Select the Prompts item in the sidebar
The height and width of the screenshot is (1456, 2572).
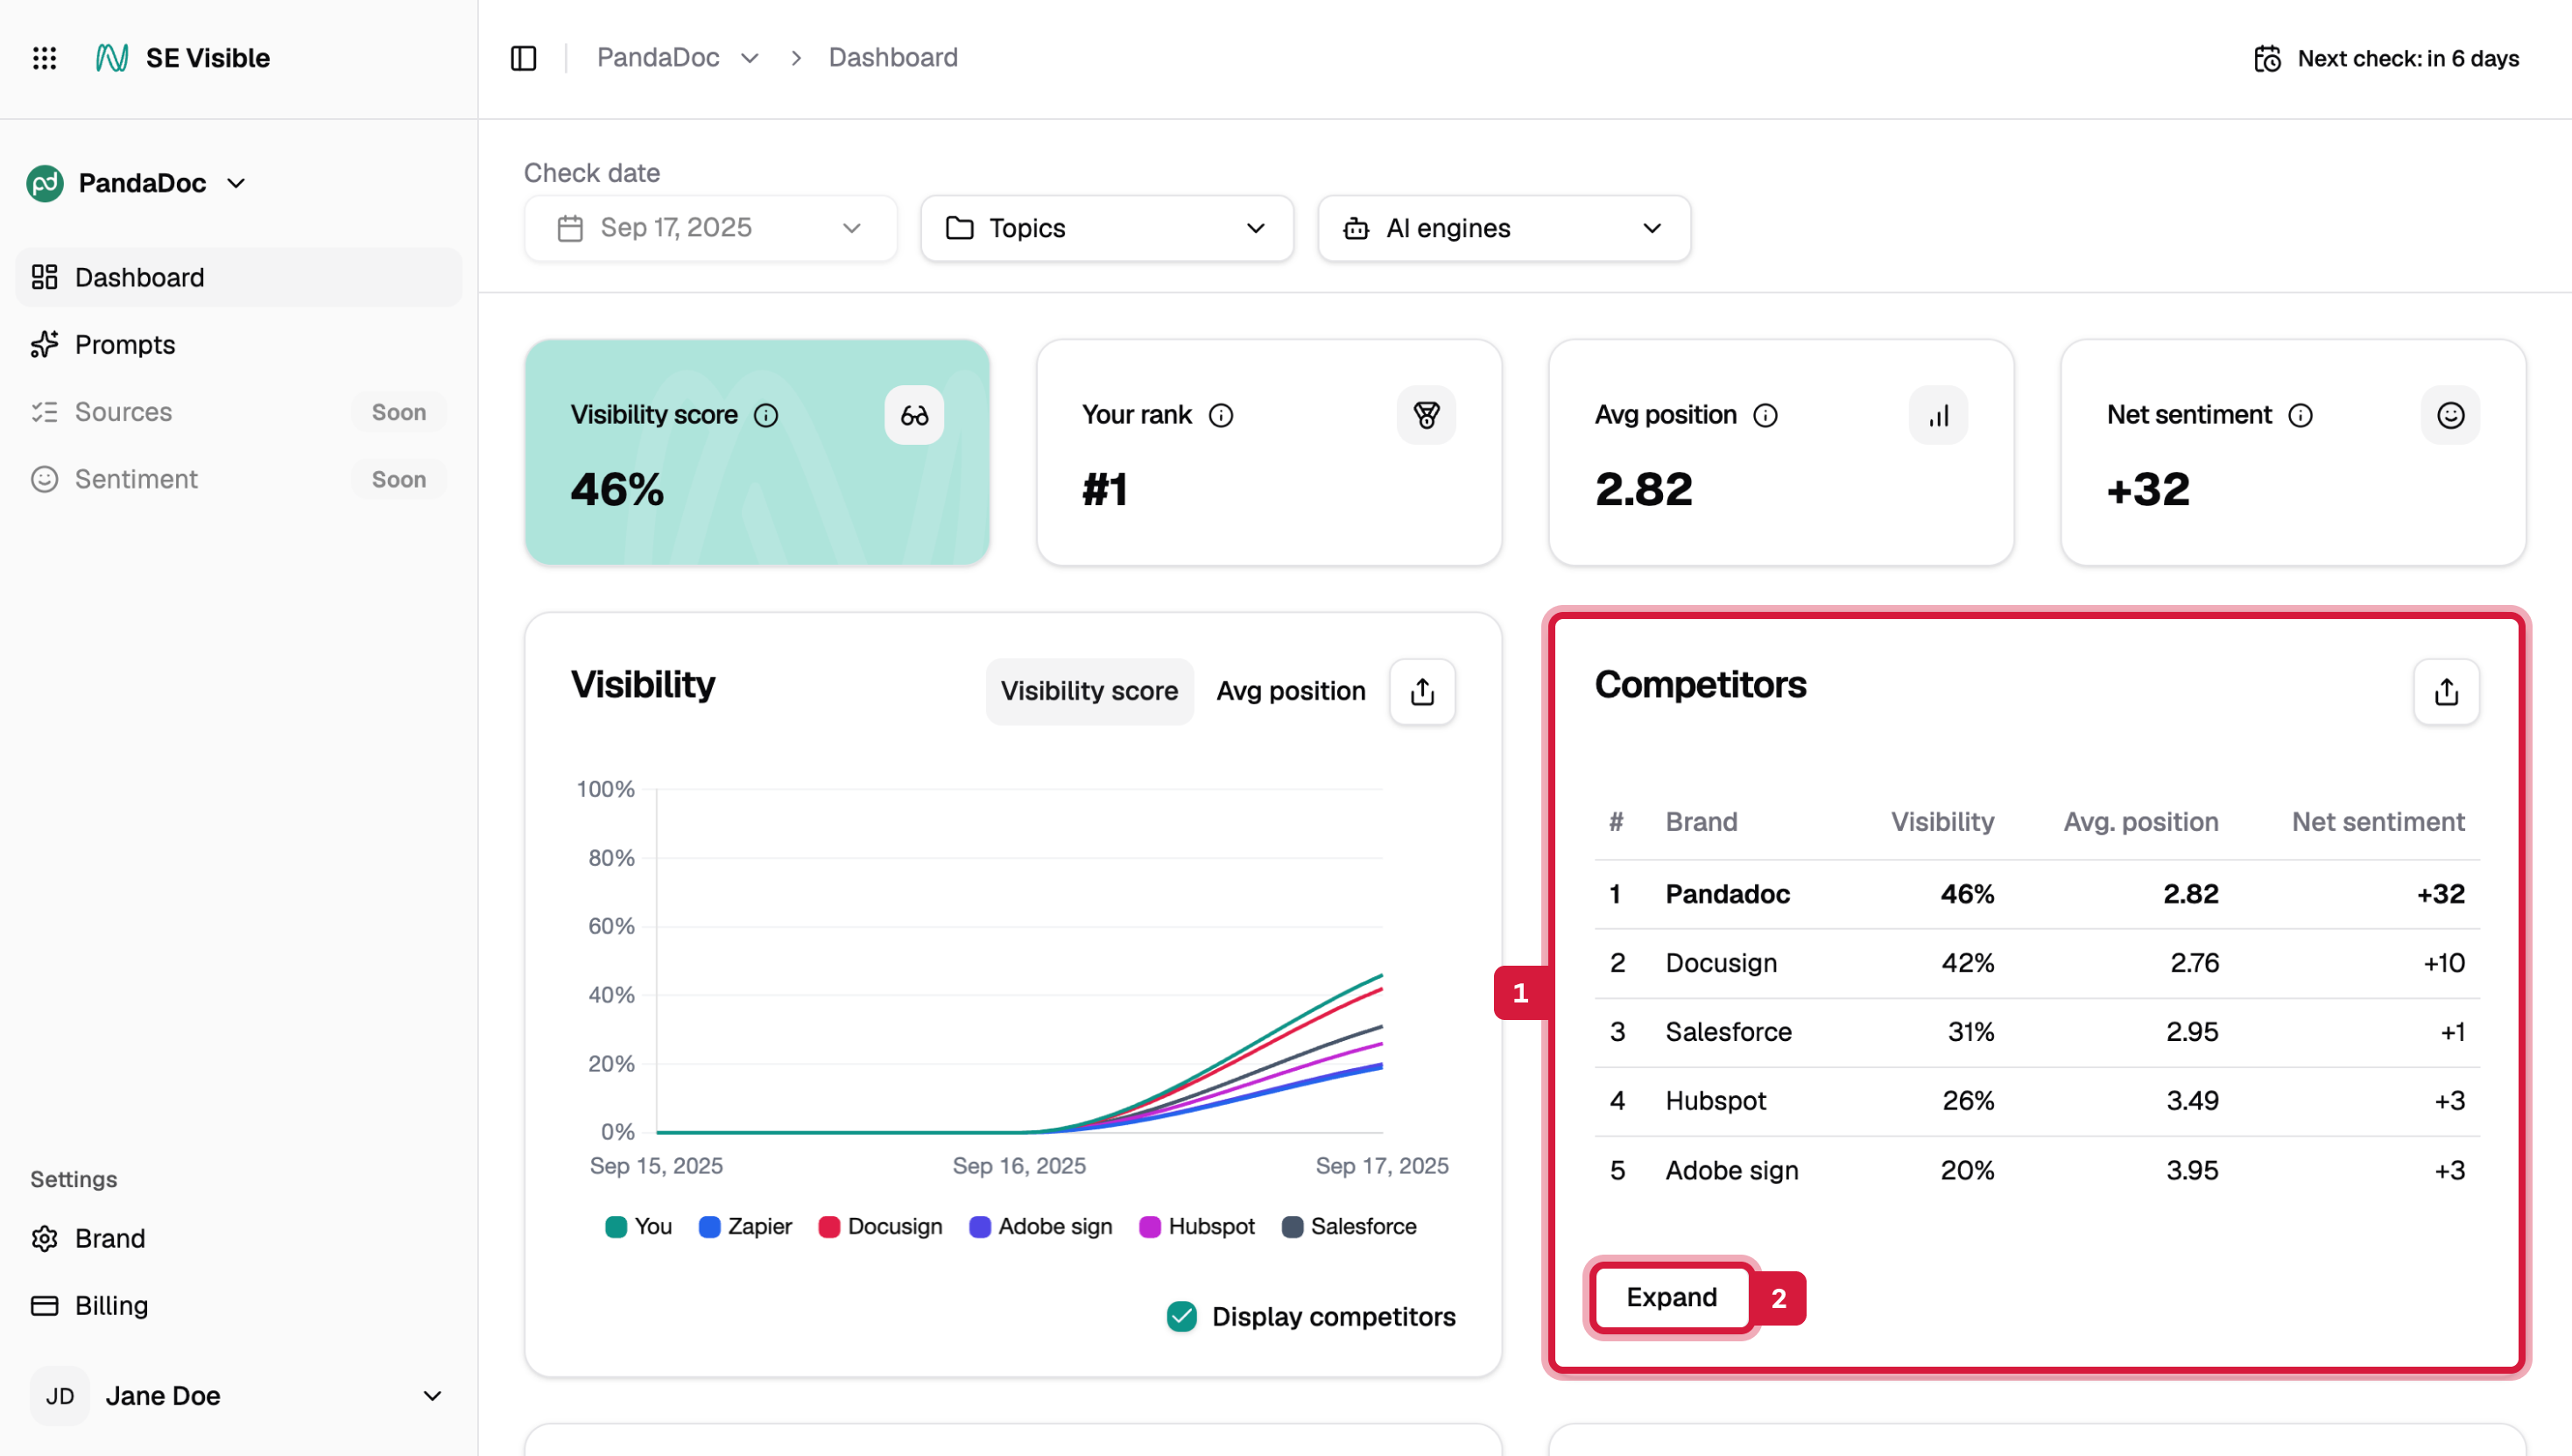[x=125, y=344]
